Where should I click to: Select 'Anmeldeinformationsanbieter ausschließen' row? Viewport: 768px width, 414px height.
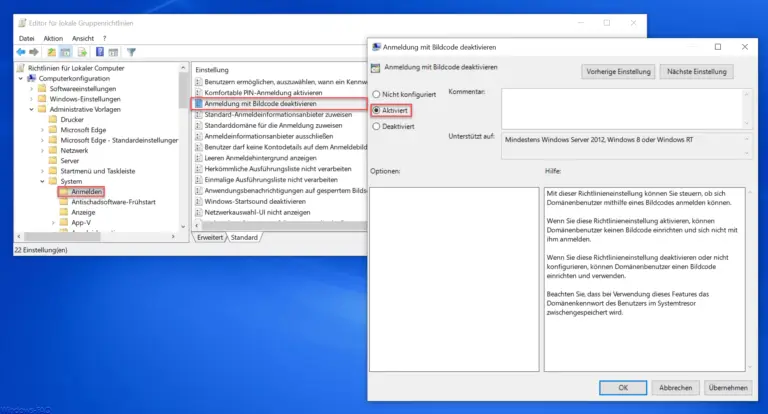(280, 136)
